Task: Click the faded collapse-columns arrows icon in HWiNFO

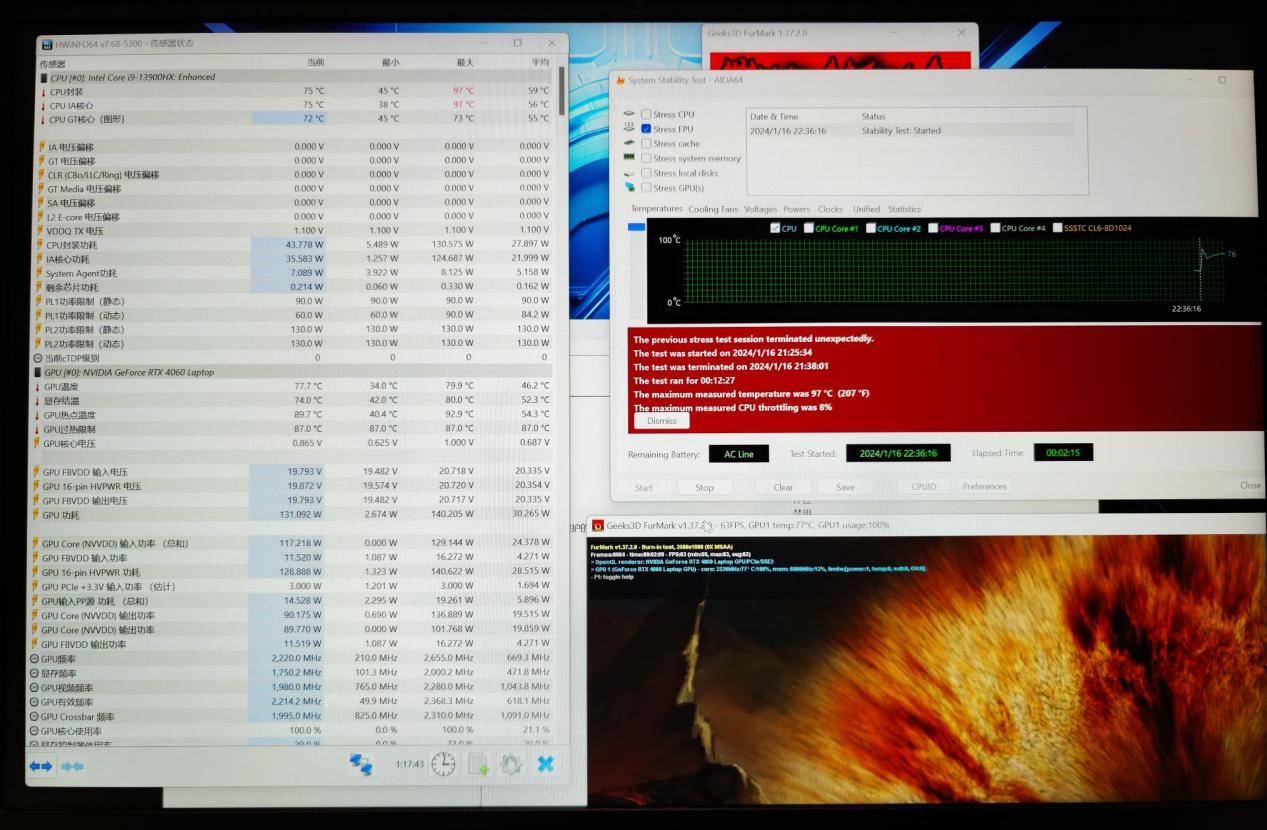Action: [73, 766]
